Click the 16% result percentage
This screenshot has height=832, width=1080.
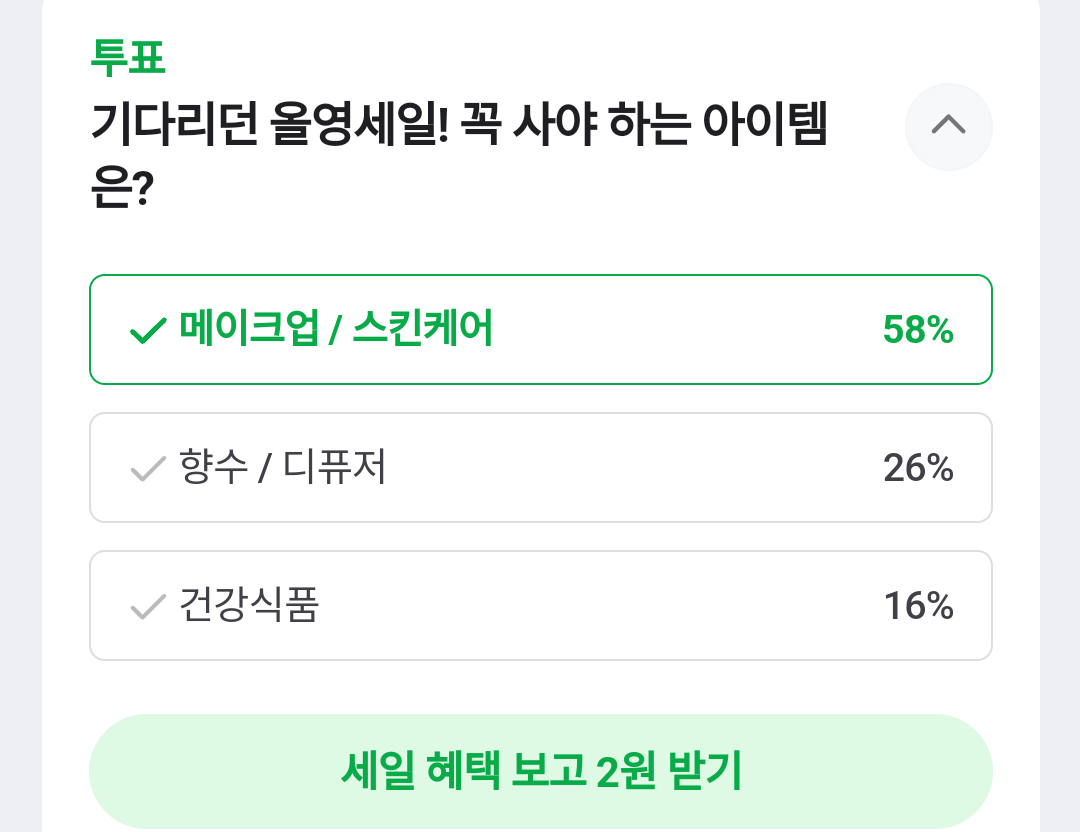tap(918, 606)
